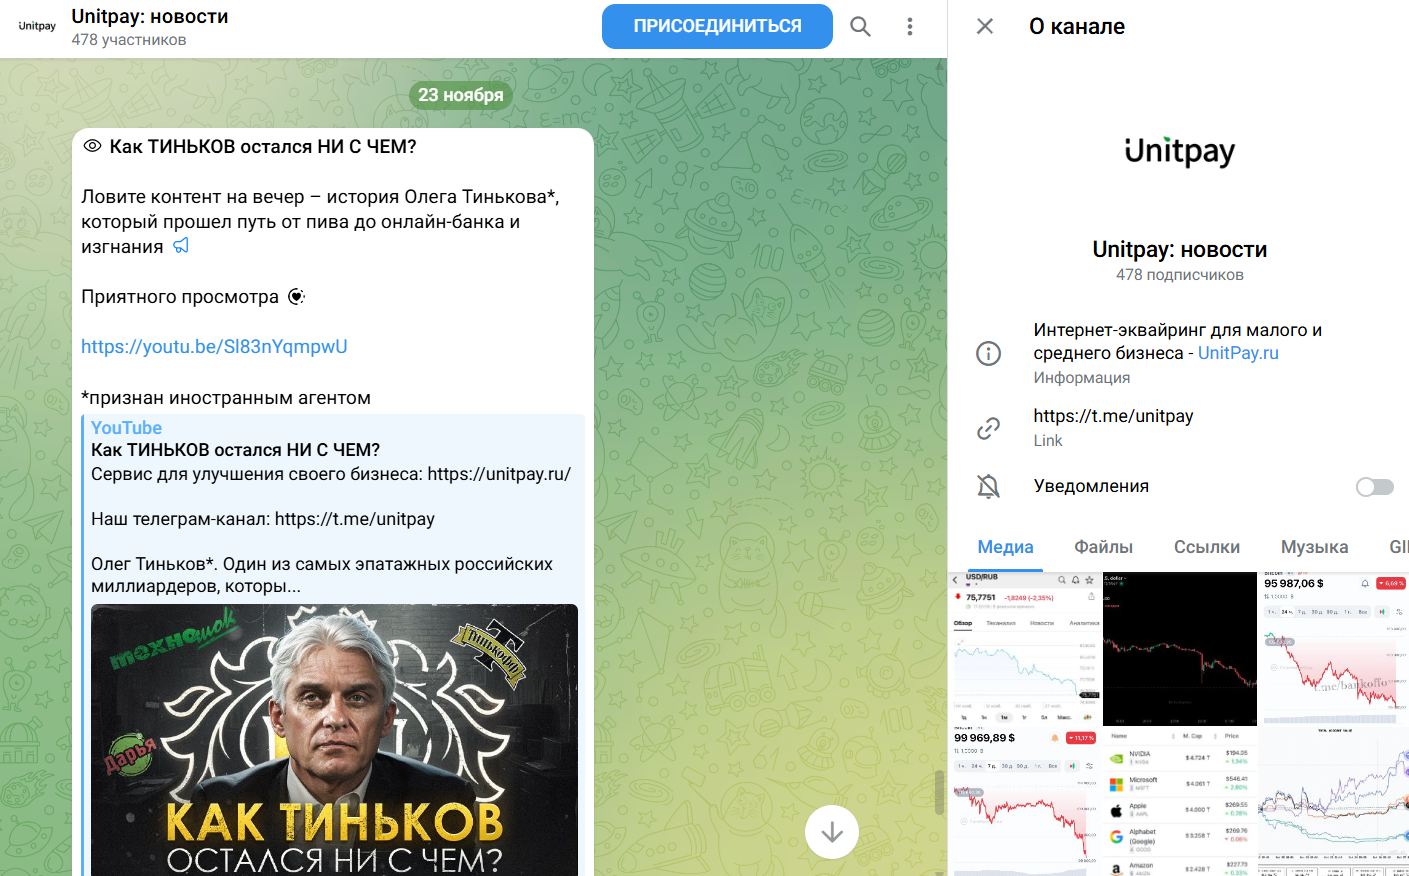Toggle the Уведомления notifications switch
The image size is (1409, 876).
tap(1375, 486)
